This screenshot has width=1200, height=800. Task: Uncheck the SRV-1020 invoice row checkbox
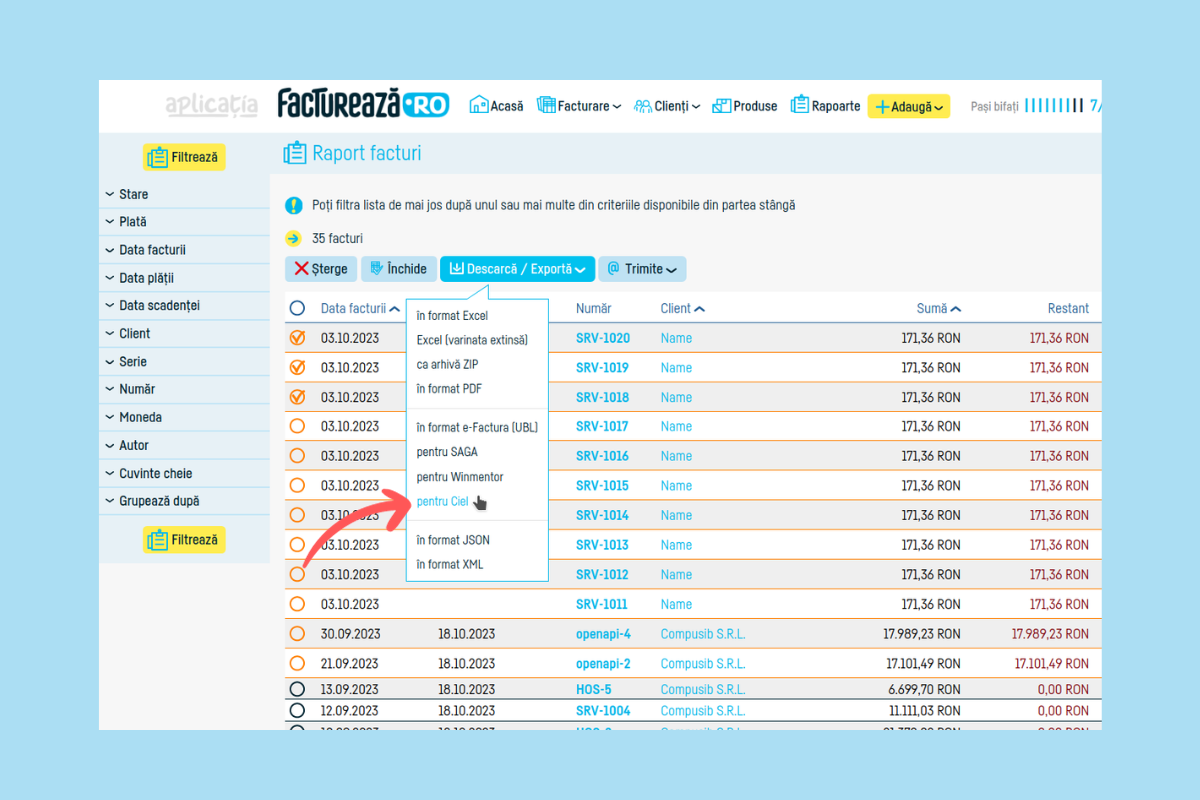click(297, 338)
